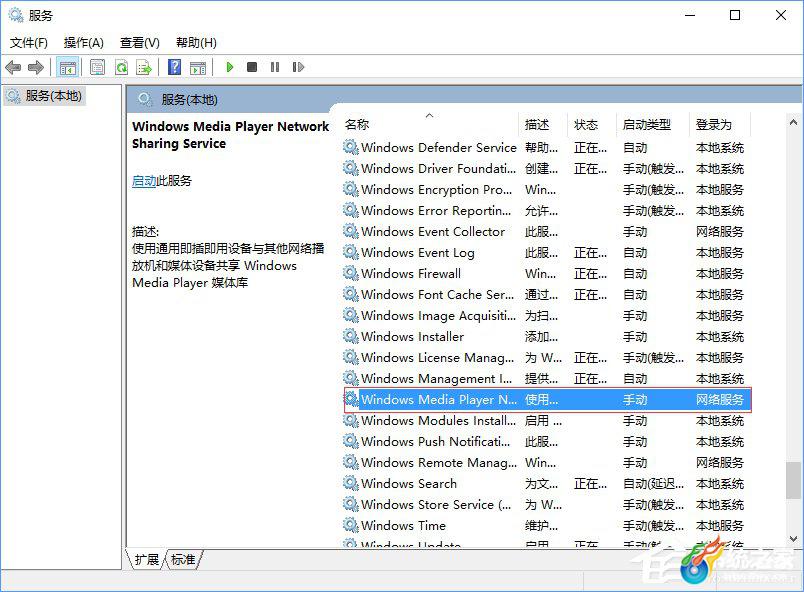
Task: Click the gear icon beside Windows Defender Service
Action: pyautogui.click(x=351, y=147)
